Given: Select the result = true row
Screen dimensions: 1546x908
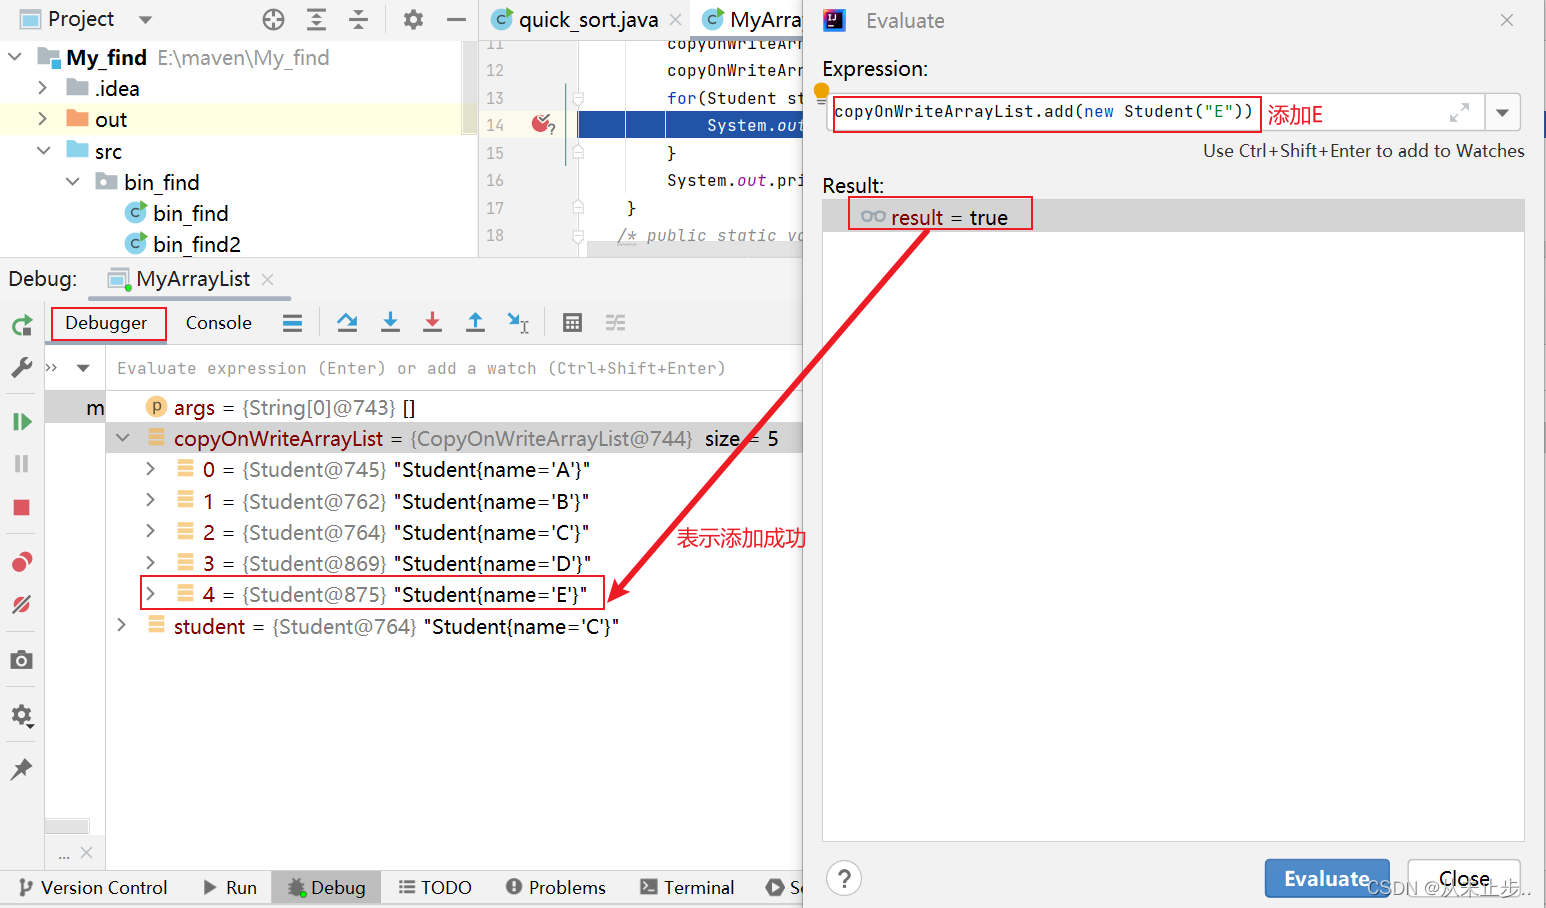Looking at the screenshot, I should coord(1173,216).
